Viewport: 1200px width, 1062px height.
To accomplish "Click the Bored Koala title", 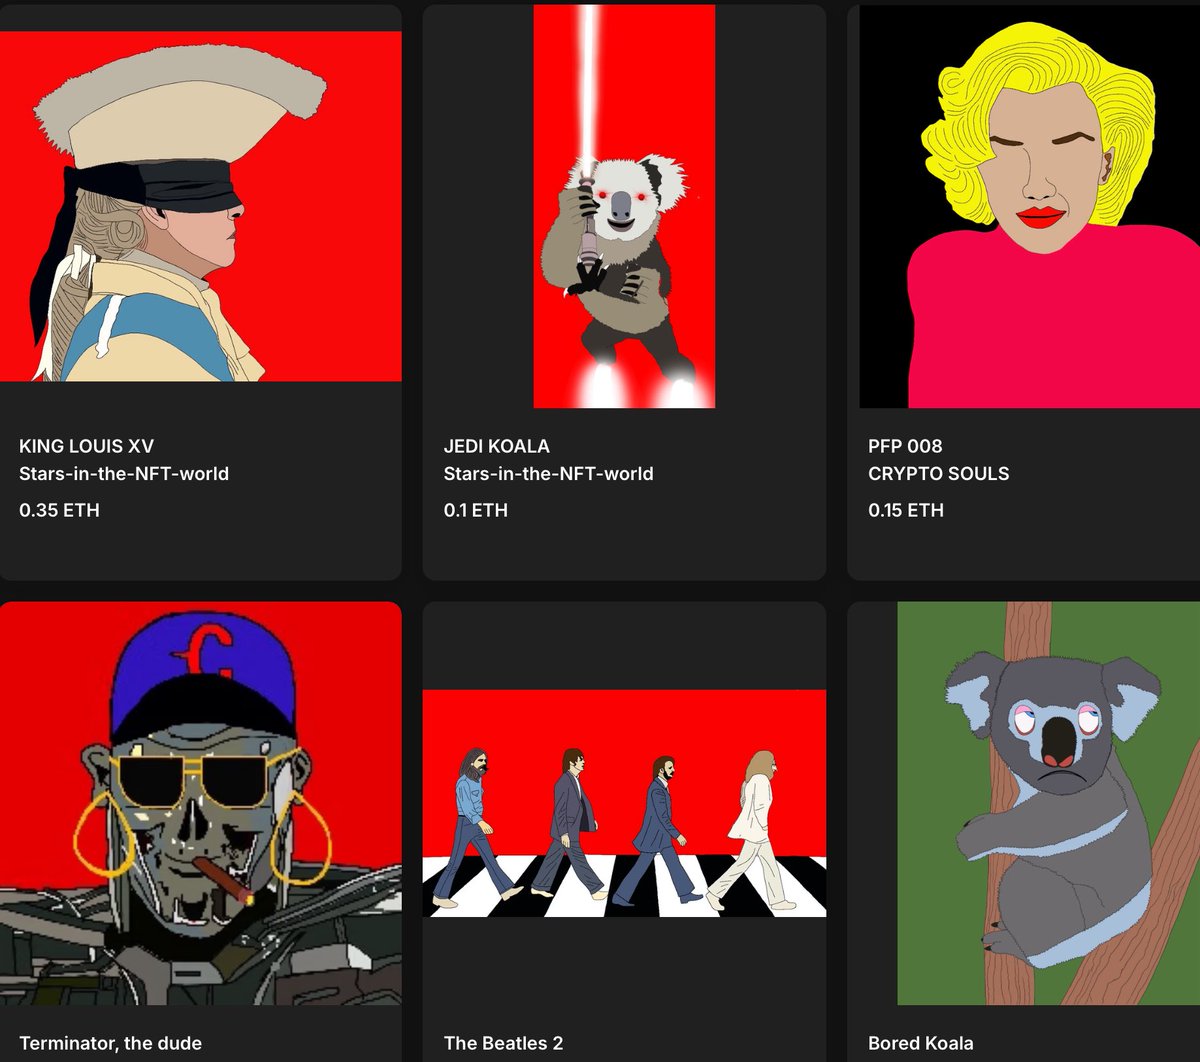I will click(921, 1043).
